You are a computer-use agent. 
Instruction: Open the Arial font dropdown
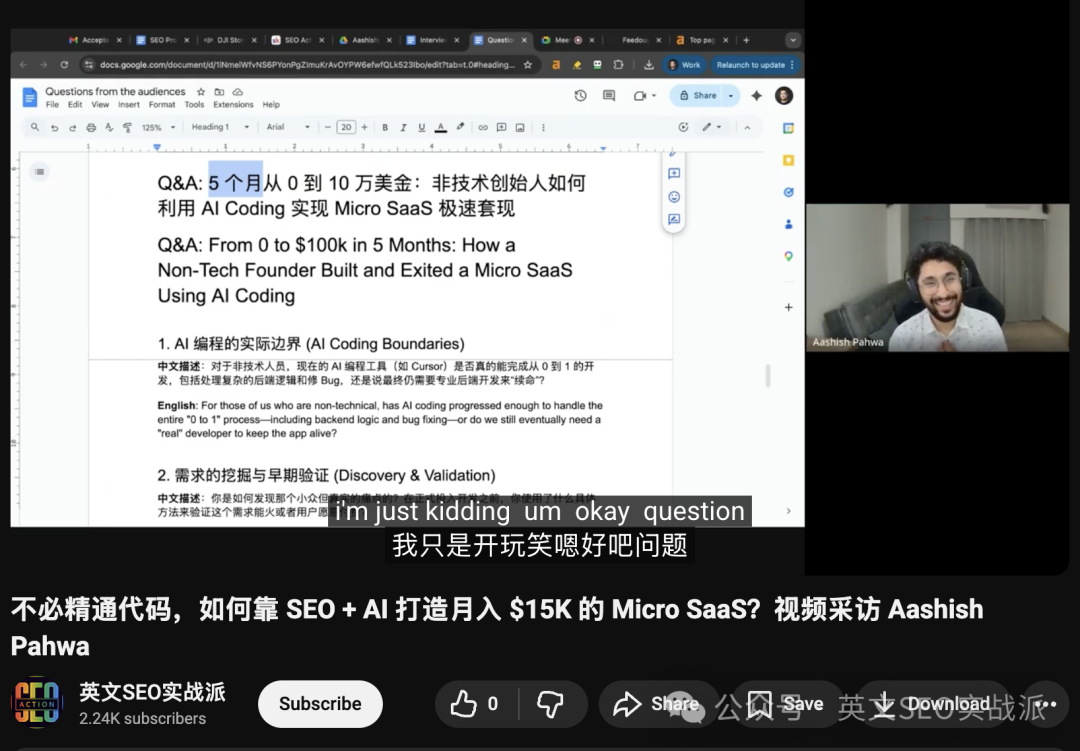(288, 127)
